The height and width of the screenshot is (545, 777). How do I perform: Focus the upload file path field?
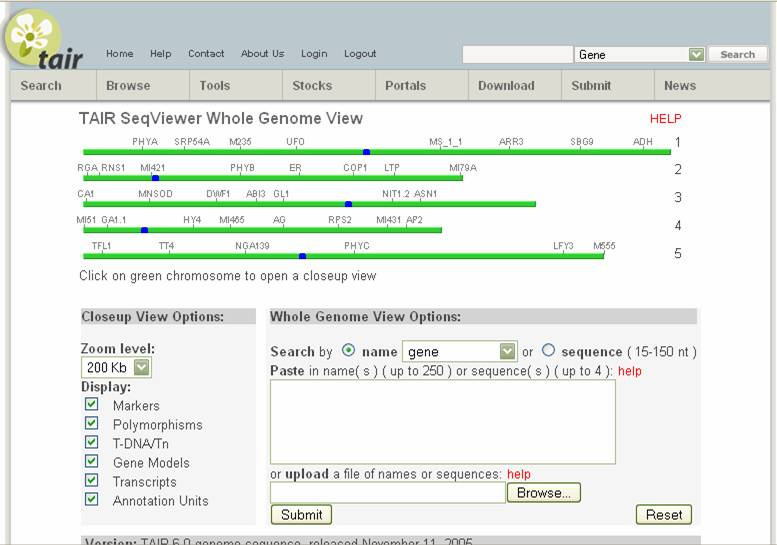point(388,493)
